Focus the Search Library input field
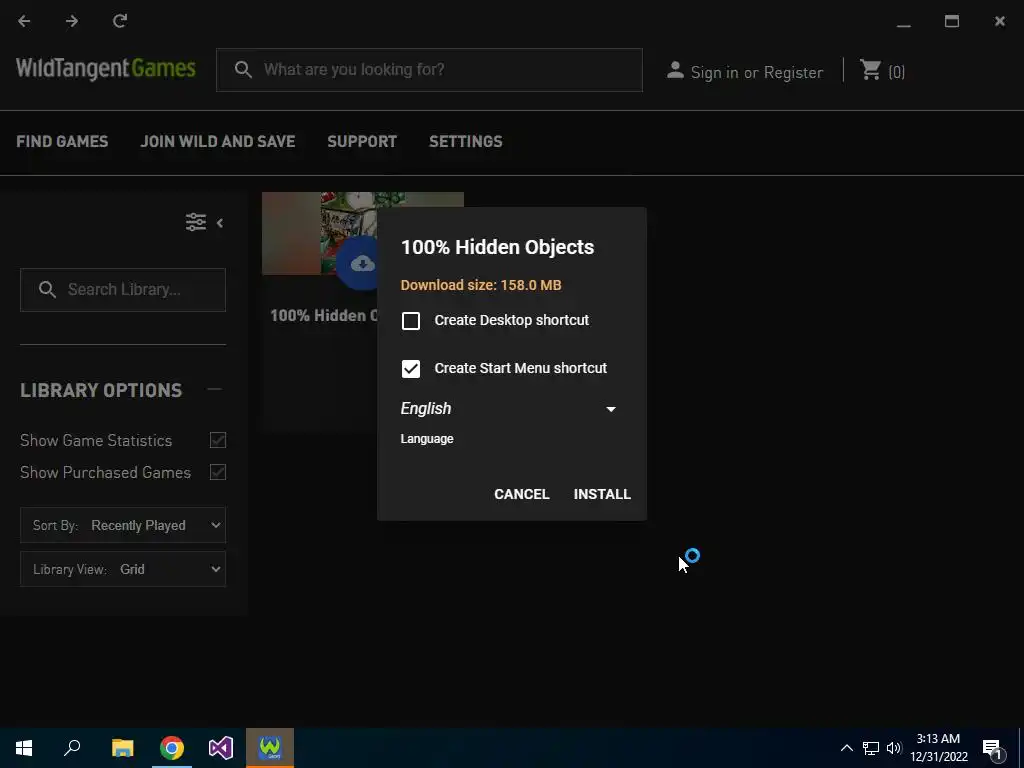The image size is (1024, 768). 123,290
